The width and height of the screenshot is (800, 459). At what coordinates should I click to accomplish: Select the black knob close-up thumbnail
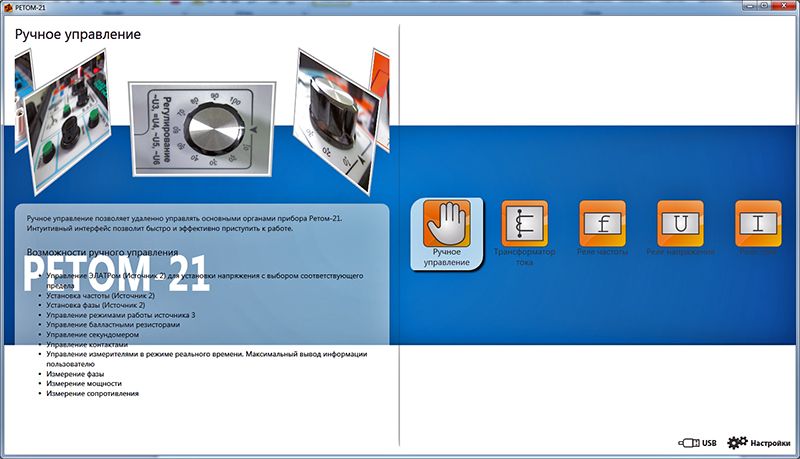tap(338, 122)
